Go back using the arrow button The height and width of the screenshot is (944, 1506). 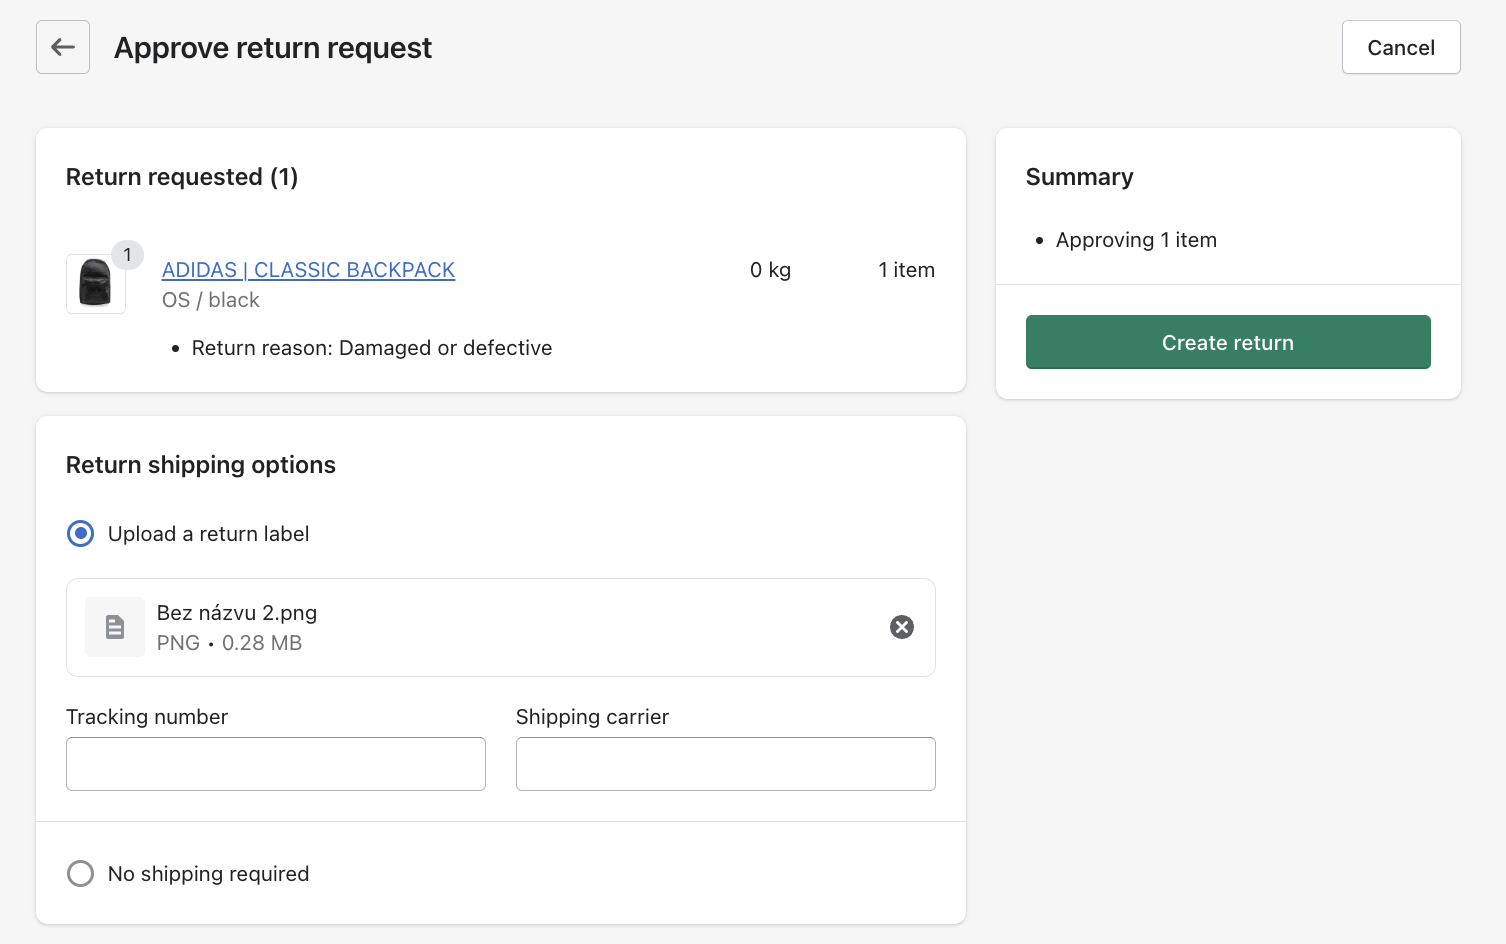coord(63,47)
